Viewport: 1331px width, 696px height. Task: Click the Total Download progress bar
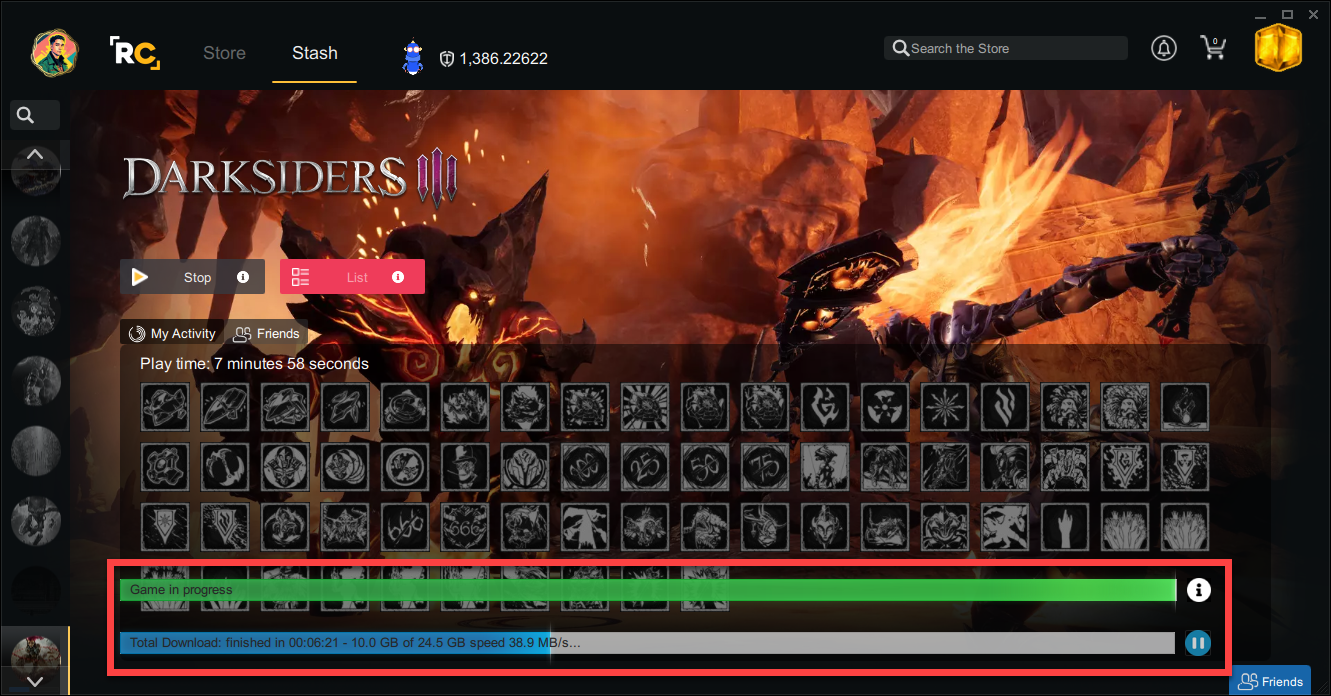click(x=647, y=643)
